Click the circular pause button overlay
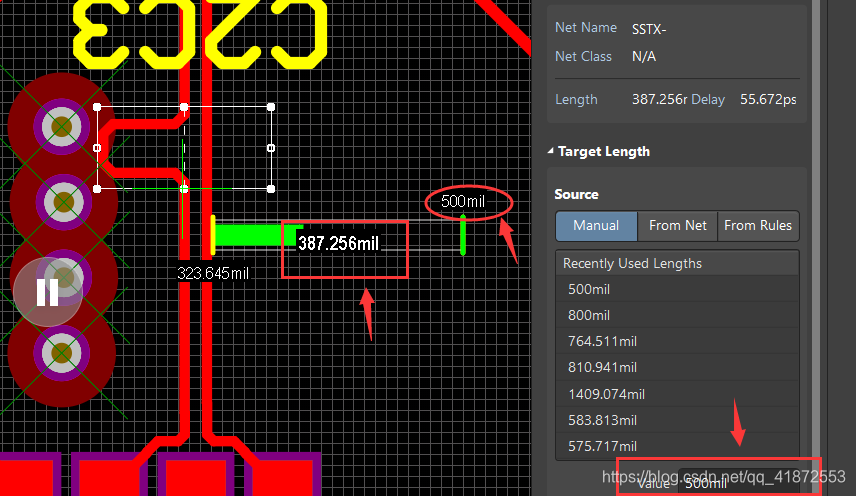Viewport: 856px width, 496px height. (47, 292)
